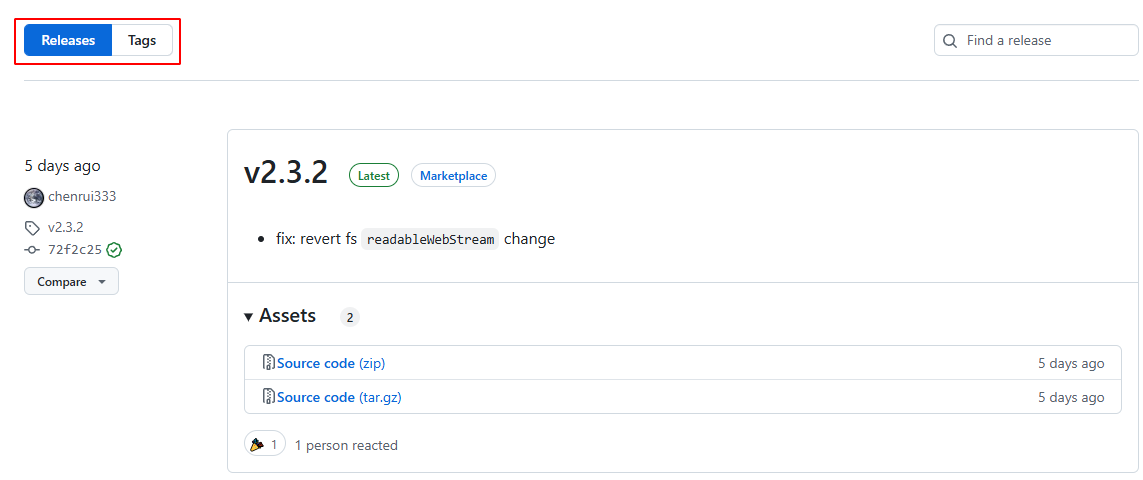The height and width of the screenshot is (480, 1143).
Task: Click the search magnifier icon
Action: point(949,41)
